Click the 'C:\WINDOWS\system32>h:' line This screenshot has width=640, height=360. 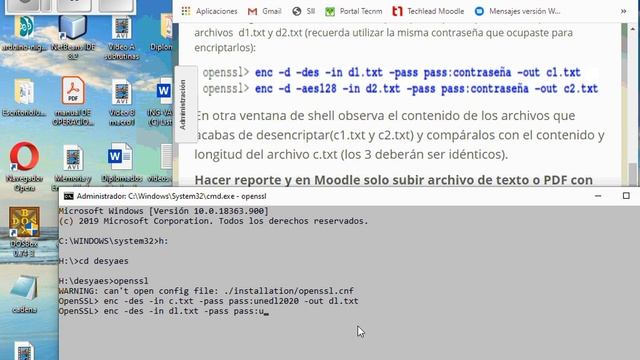[x=113, y=241]
